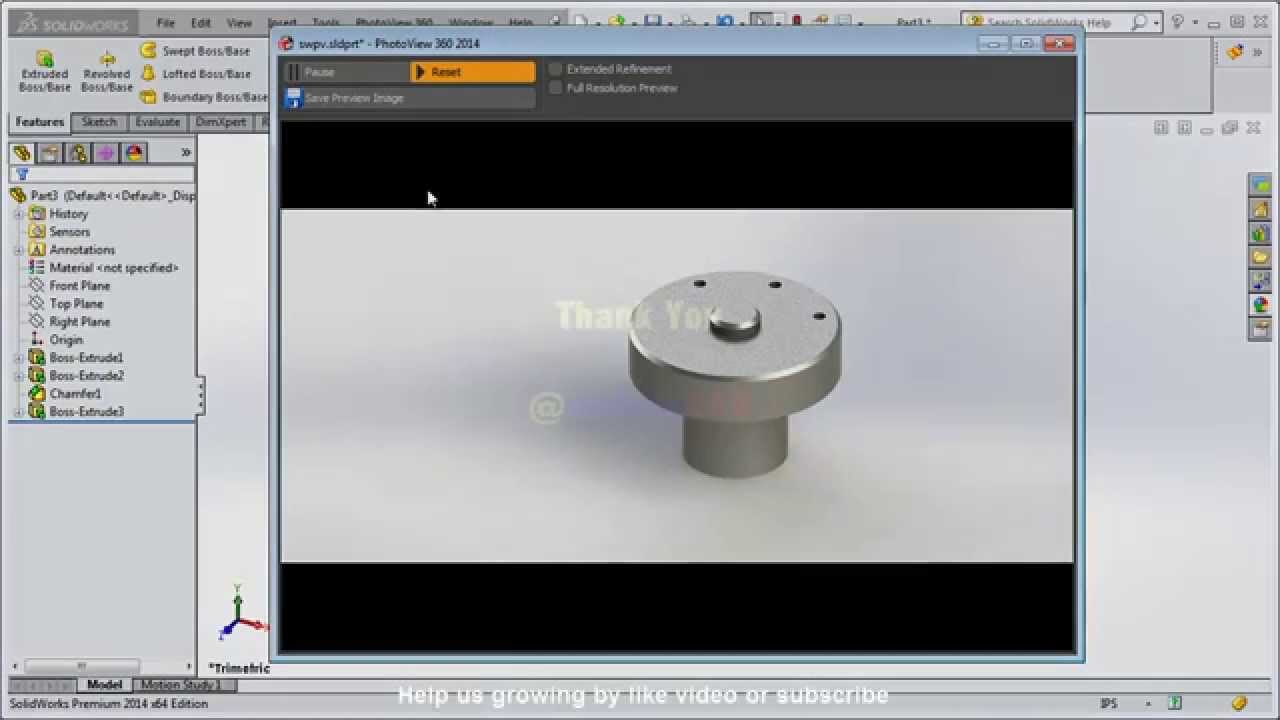Expand the Annotations tree node
The width and height of the screenshot is (1280, 720).
18,250
